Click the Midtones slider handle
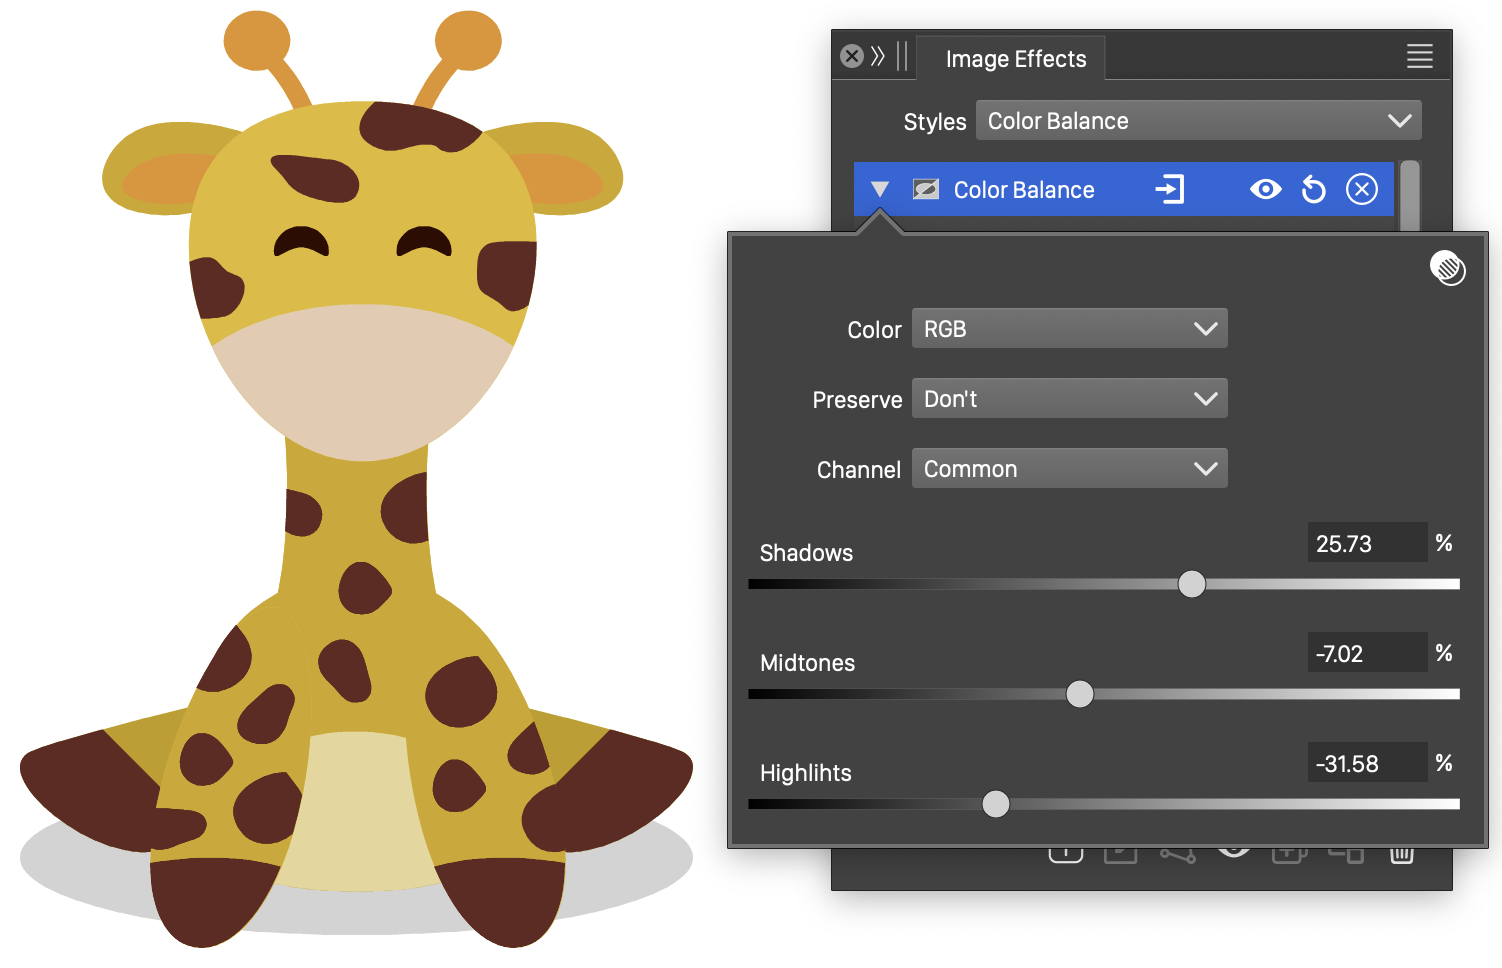 (x=1079, y=694)
